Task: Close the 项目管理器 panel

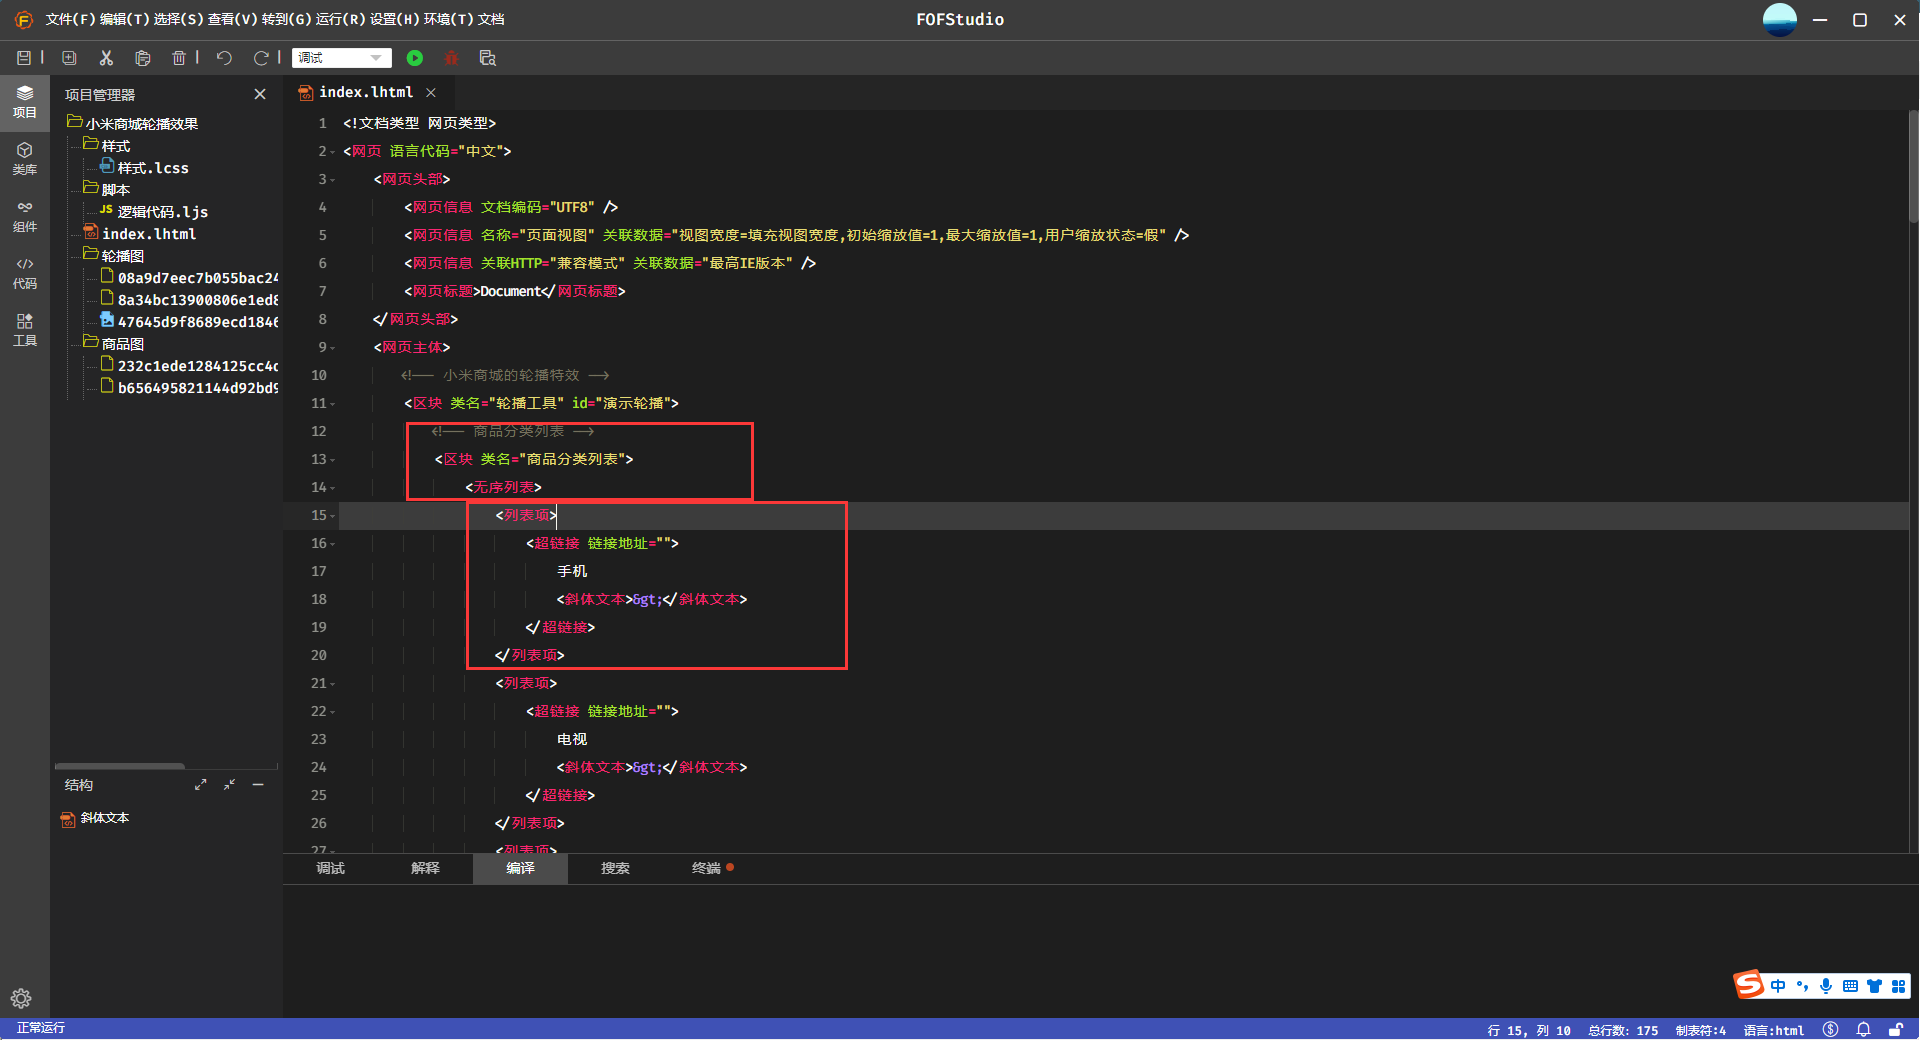Action: [x=260, y=94]
